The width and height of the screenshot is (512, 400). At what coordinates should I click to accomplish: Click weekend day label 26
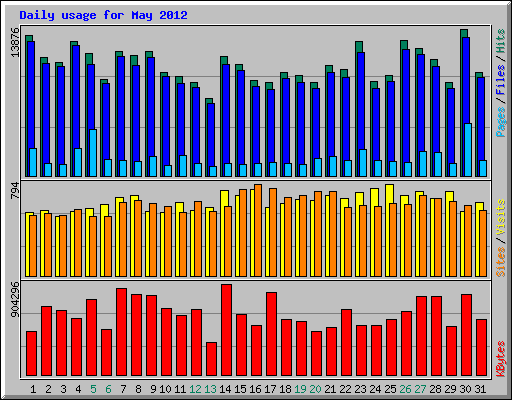(x=405, y=389)
